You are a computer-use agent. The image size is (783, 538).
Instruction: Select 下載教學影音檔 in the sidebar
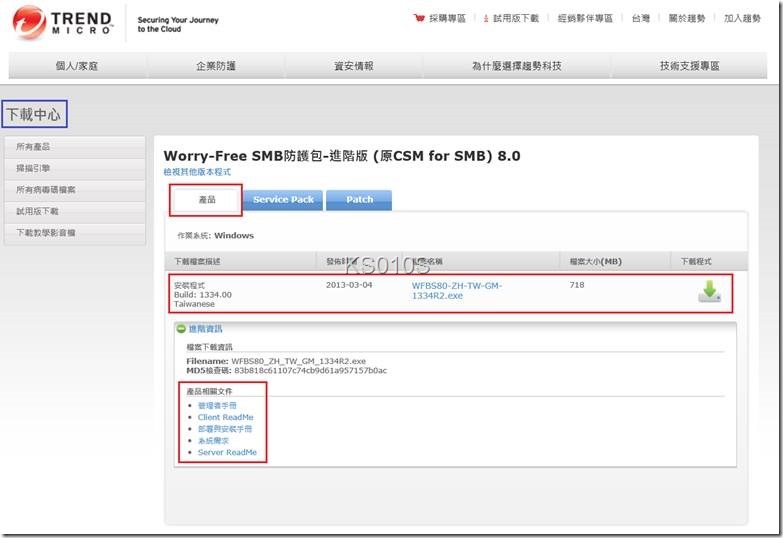74,232
